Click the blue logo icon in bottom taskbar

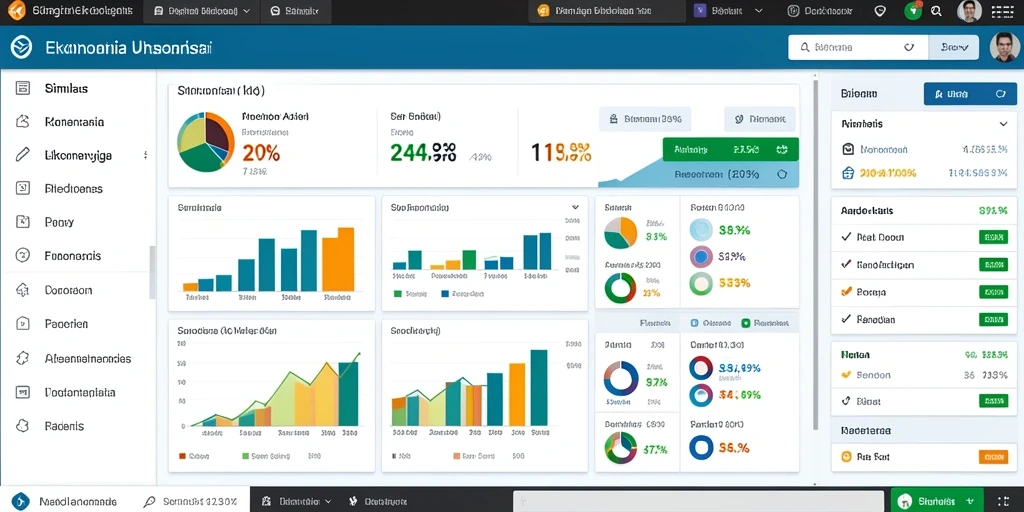[x=21, y=501]
